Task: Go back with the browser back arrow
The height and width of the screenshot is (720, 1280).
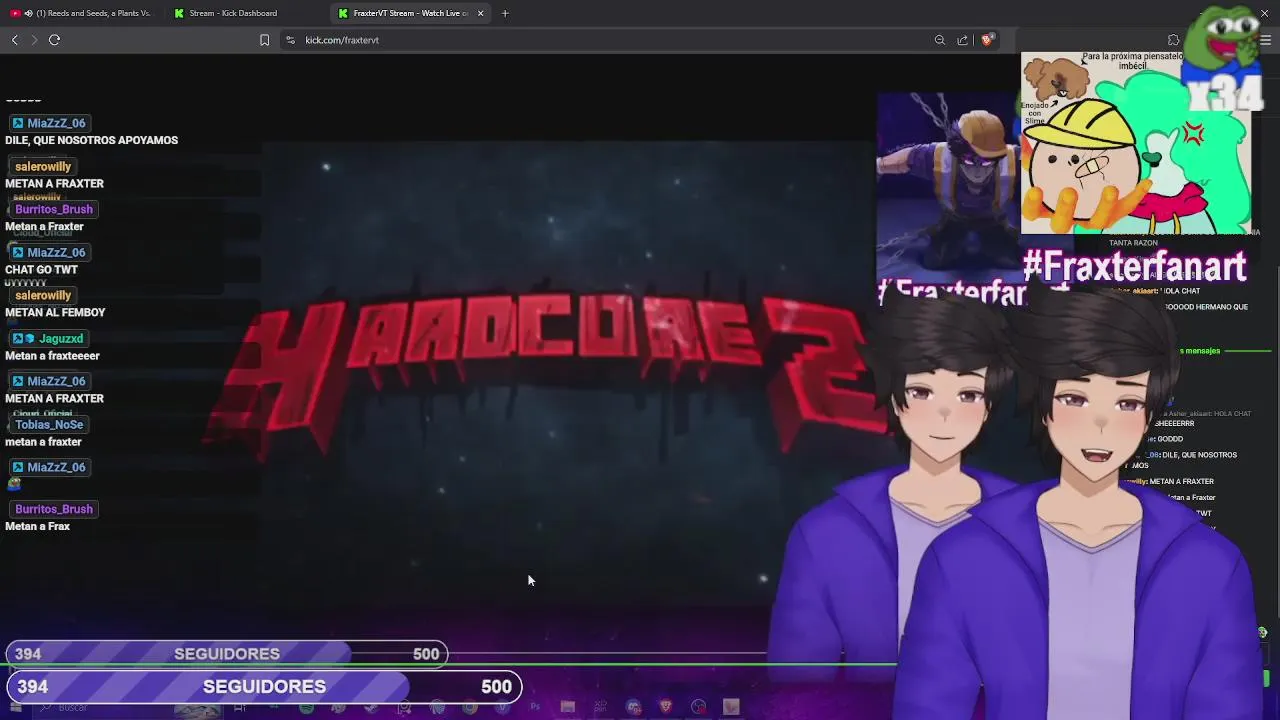Action: tap(14, 40)
